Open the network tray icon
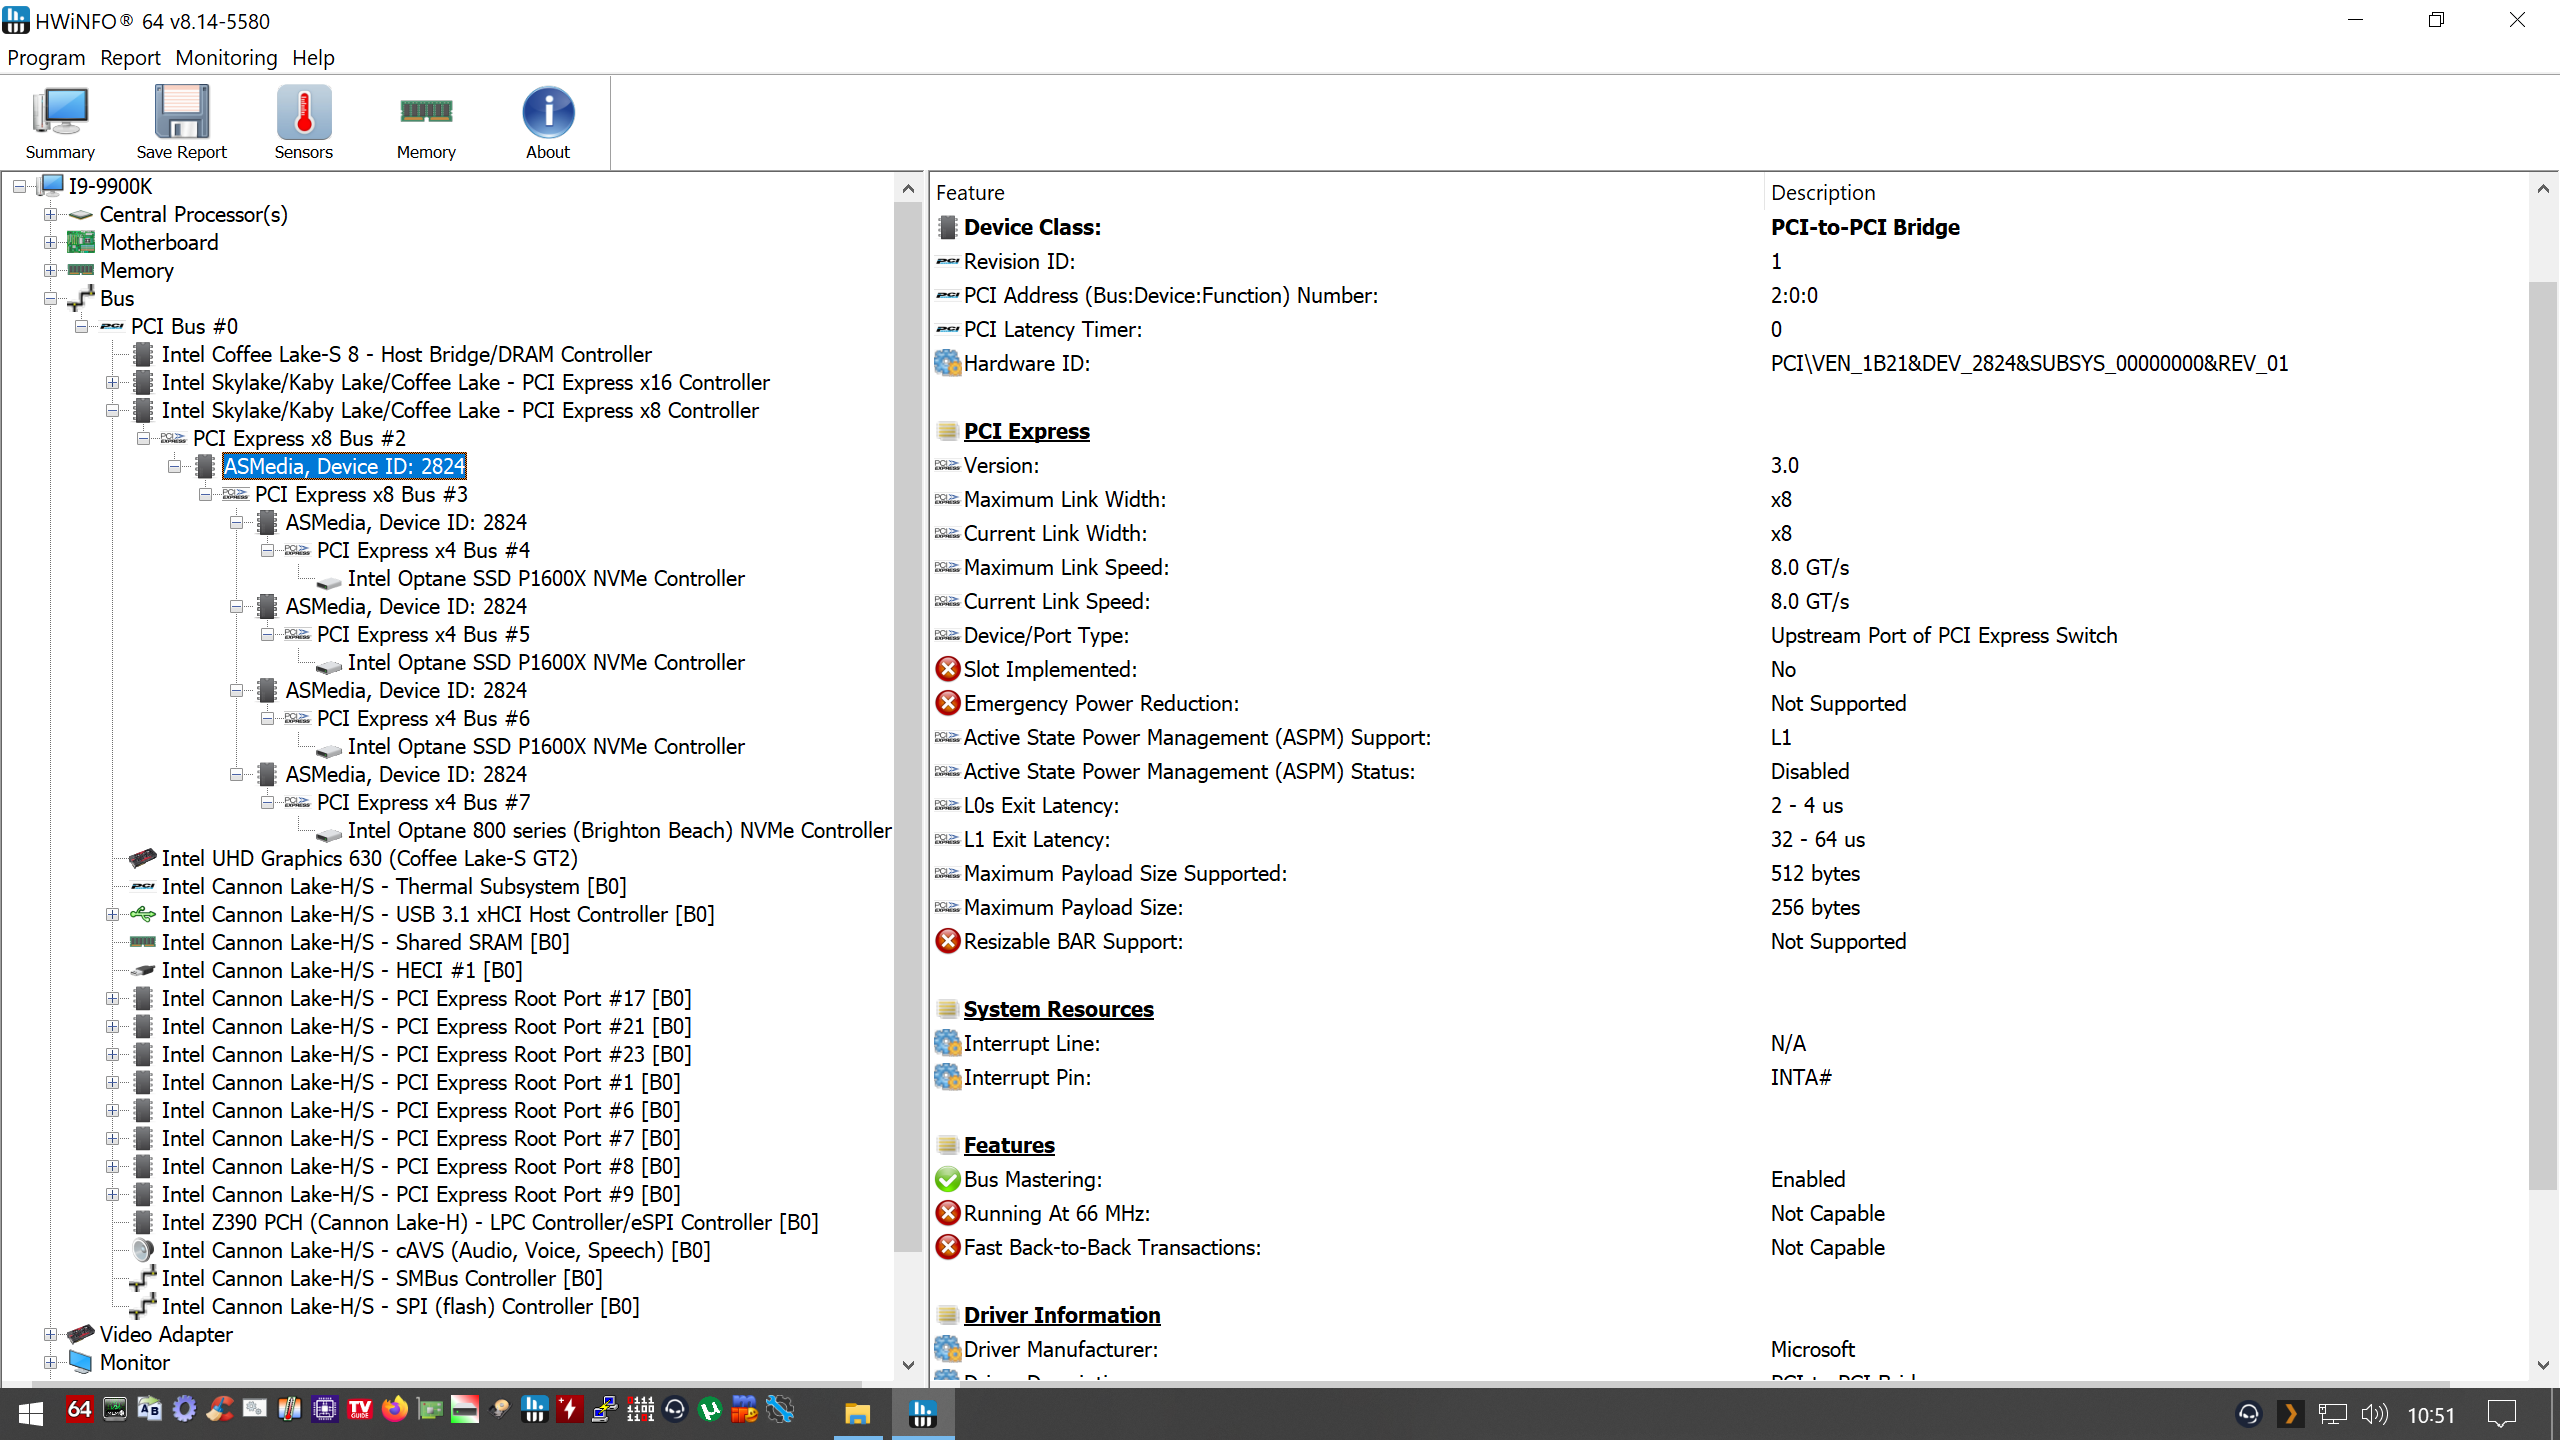The height and width of the screenshot is (1440, 2560). (2332, 1414)
